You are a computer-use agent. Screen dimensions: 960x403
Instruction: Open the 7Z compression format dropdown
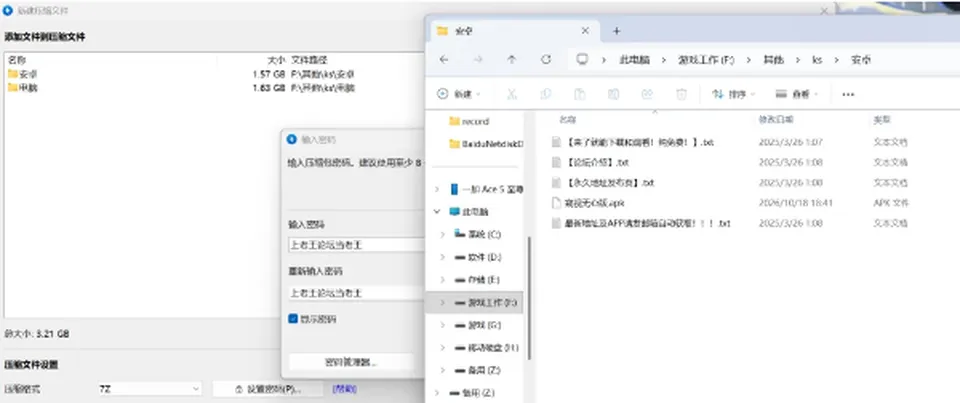click(x=149, y=389)
